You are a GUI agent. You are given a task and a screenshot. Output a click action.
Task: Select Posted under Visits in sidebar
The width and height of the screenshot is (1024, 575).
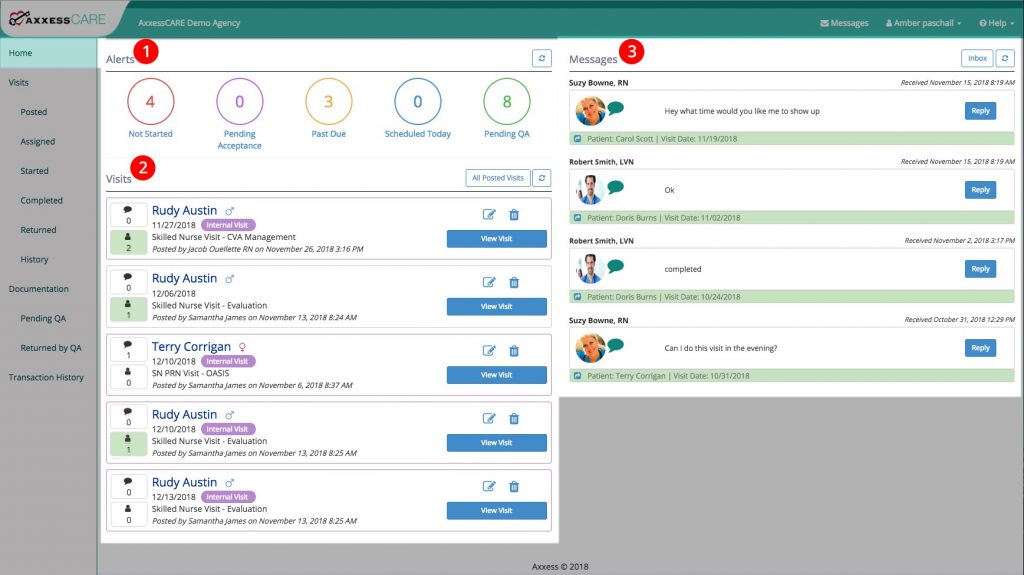(x=34, y=112)
